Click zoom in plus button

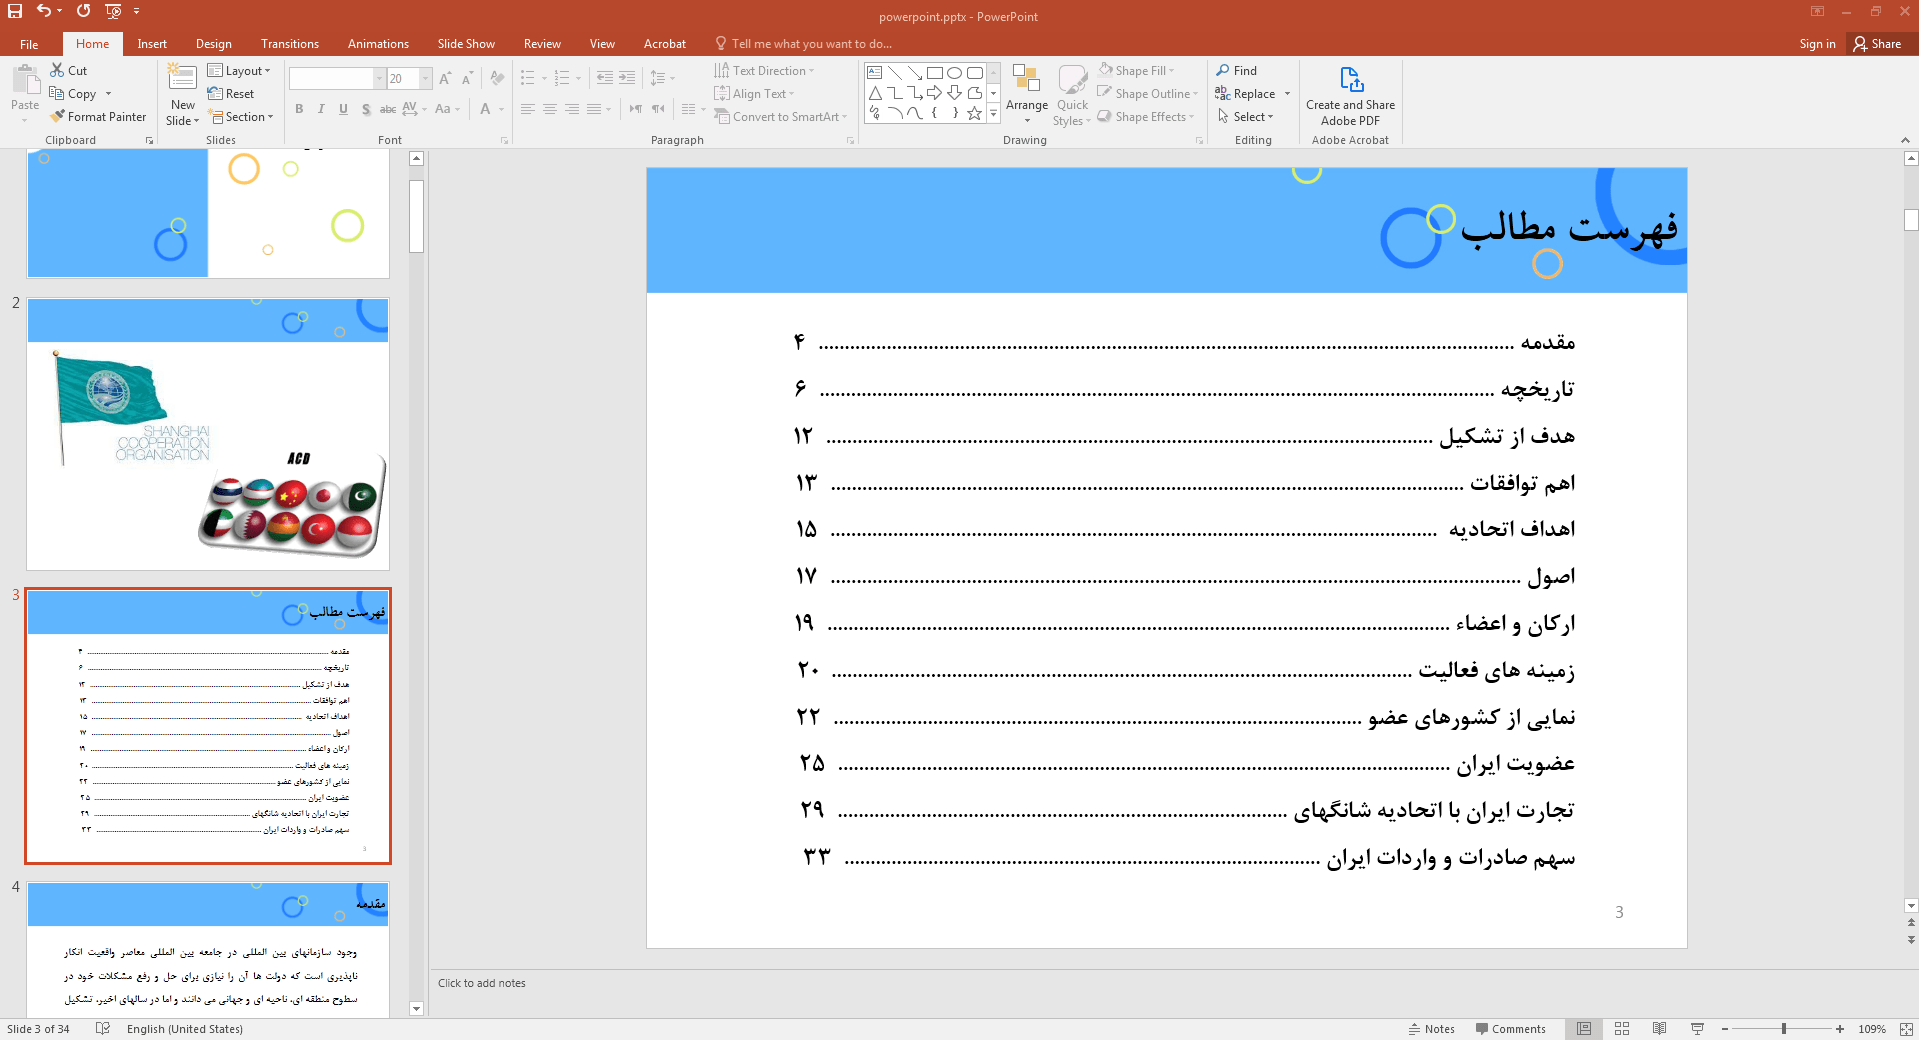pos(1840,1028)
